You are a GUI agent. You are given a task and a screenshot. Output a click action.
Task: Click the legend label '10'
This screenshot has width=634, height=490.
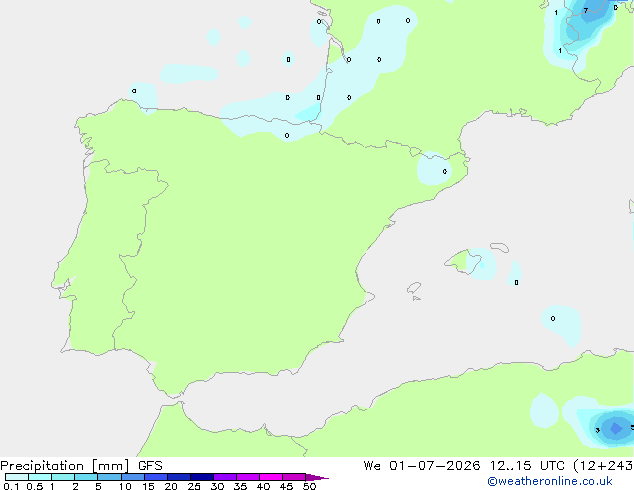125,486
